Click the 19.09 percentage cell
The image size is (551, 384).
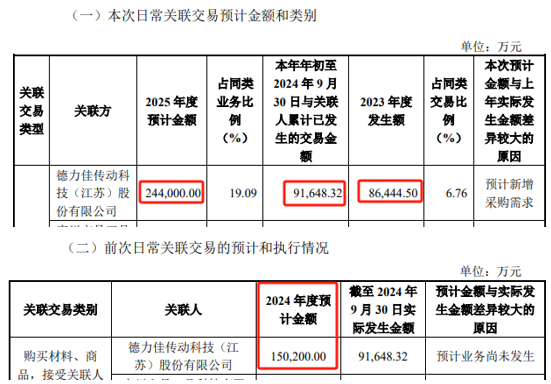pos(243,193)
